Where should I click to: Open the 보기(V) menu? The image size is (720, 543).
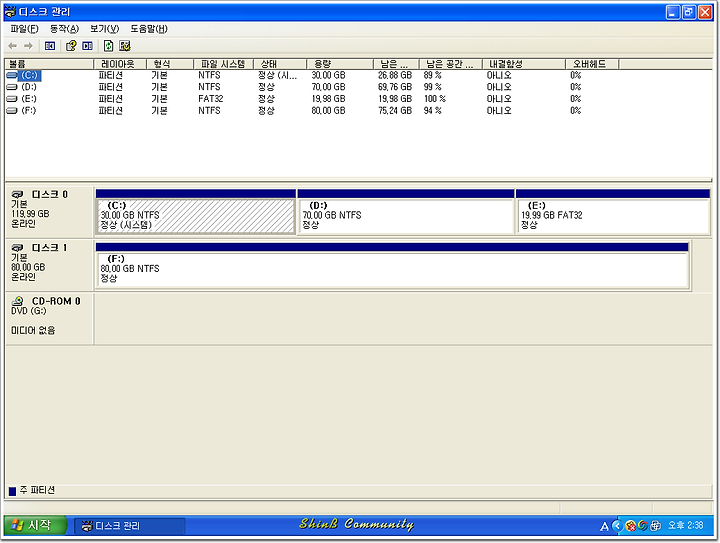tap(104, 29)
